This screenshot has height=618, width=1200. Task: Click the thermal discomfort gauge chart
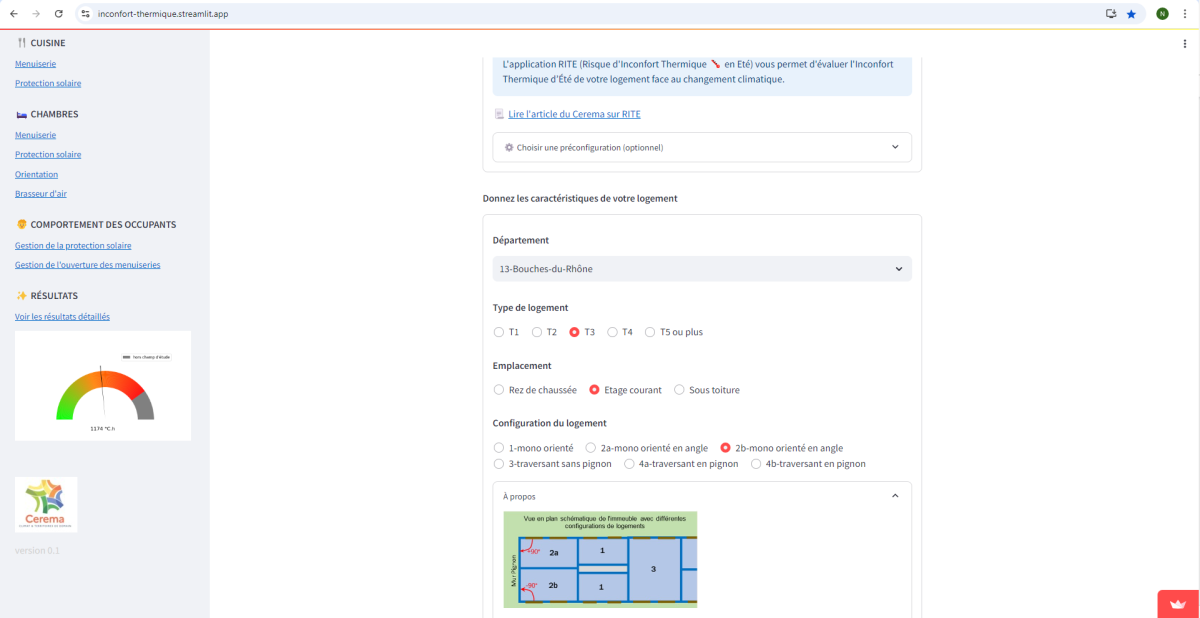coord(103,386)
